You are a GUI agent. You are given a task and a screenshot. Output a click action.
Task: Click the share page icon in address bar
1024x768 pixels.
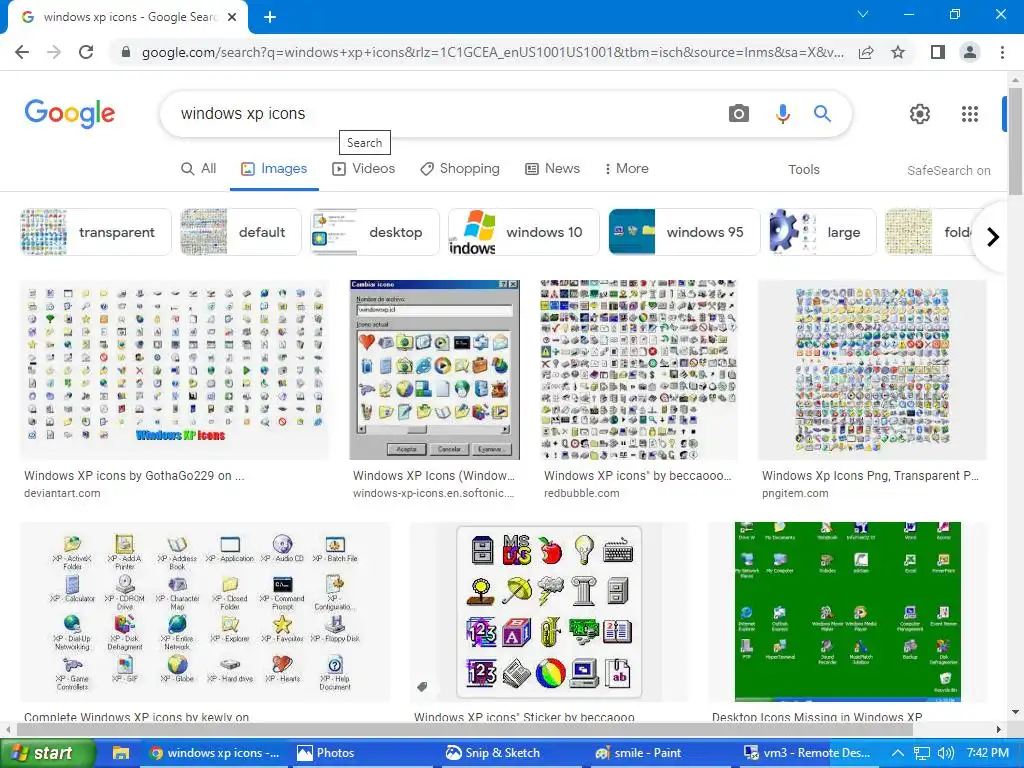(x=866, y=52)
